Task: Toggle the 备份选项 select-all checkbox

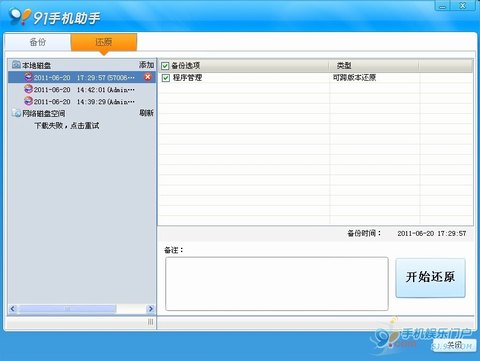Action: coord(165,66)
